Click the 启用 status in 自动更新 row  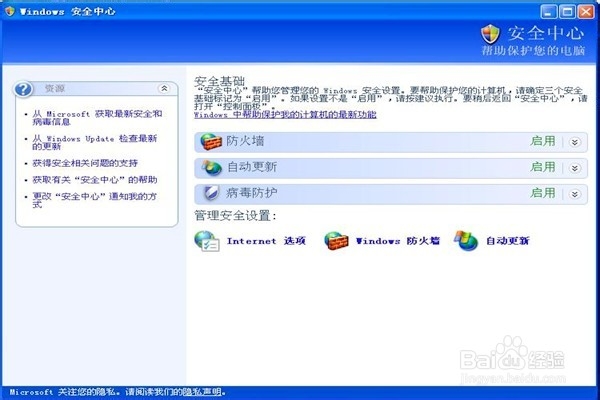point(543,167)
